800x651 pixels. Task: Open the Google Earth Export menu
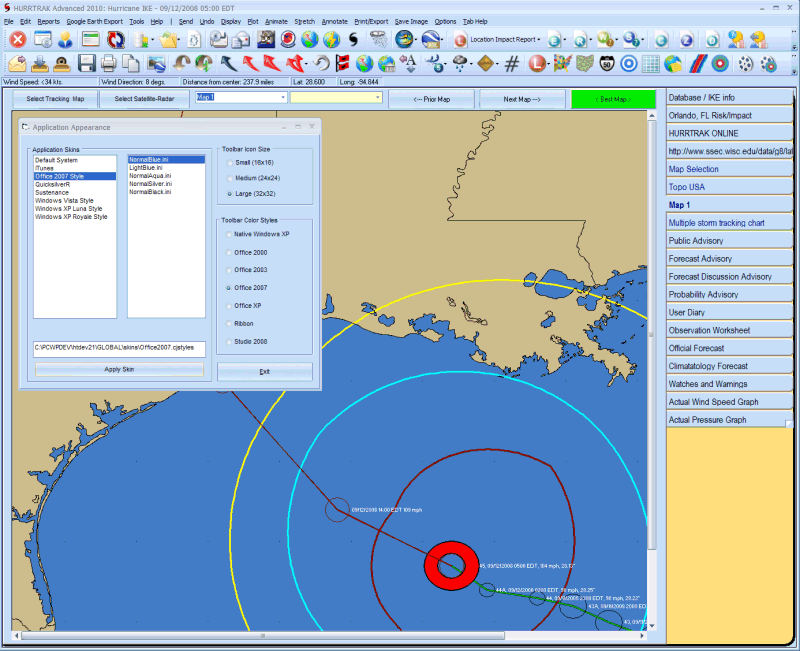(x=94, y=20)
